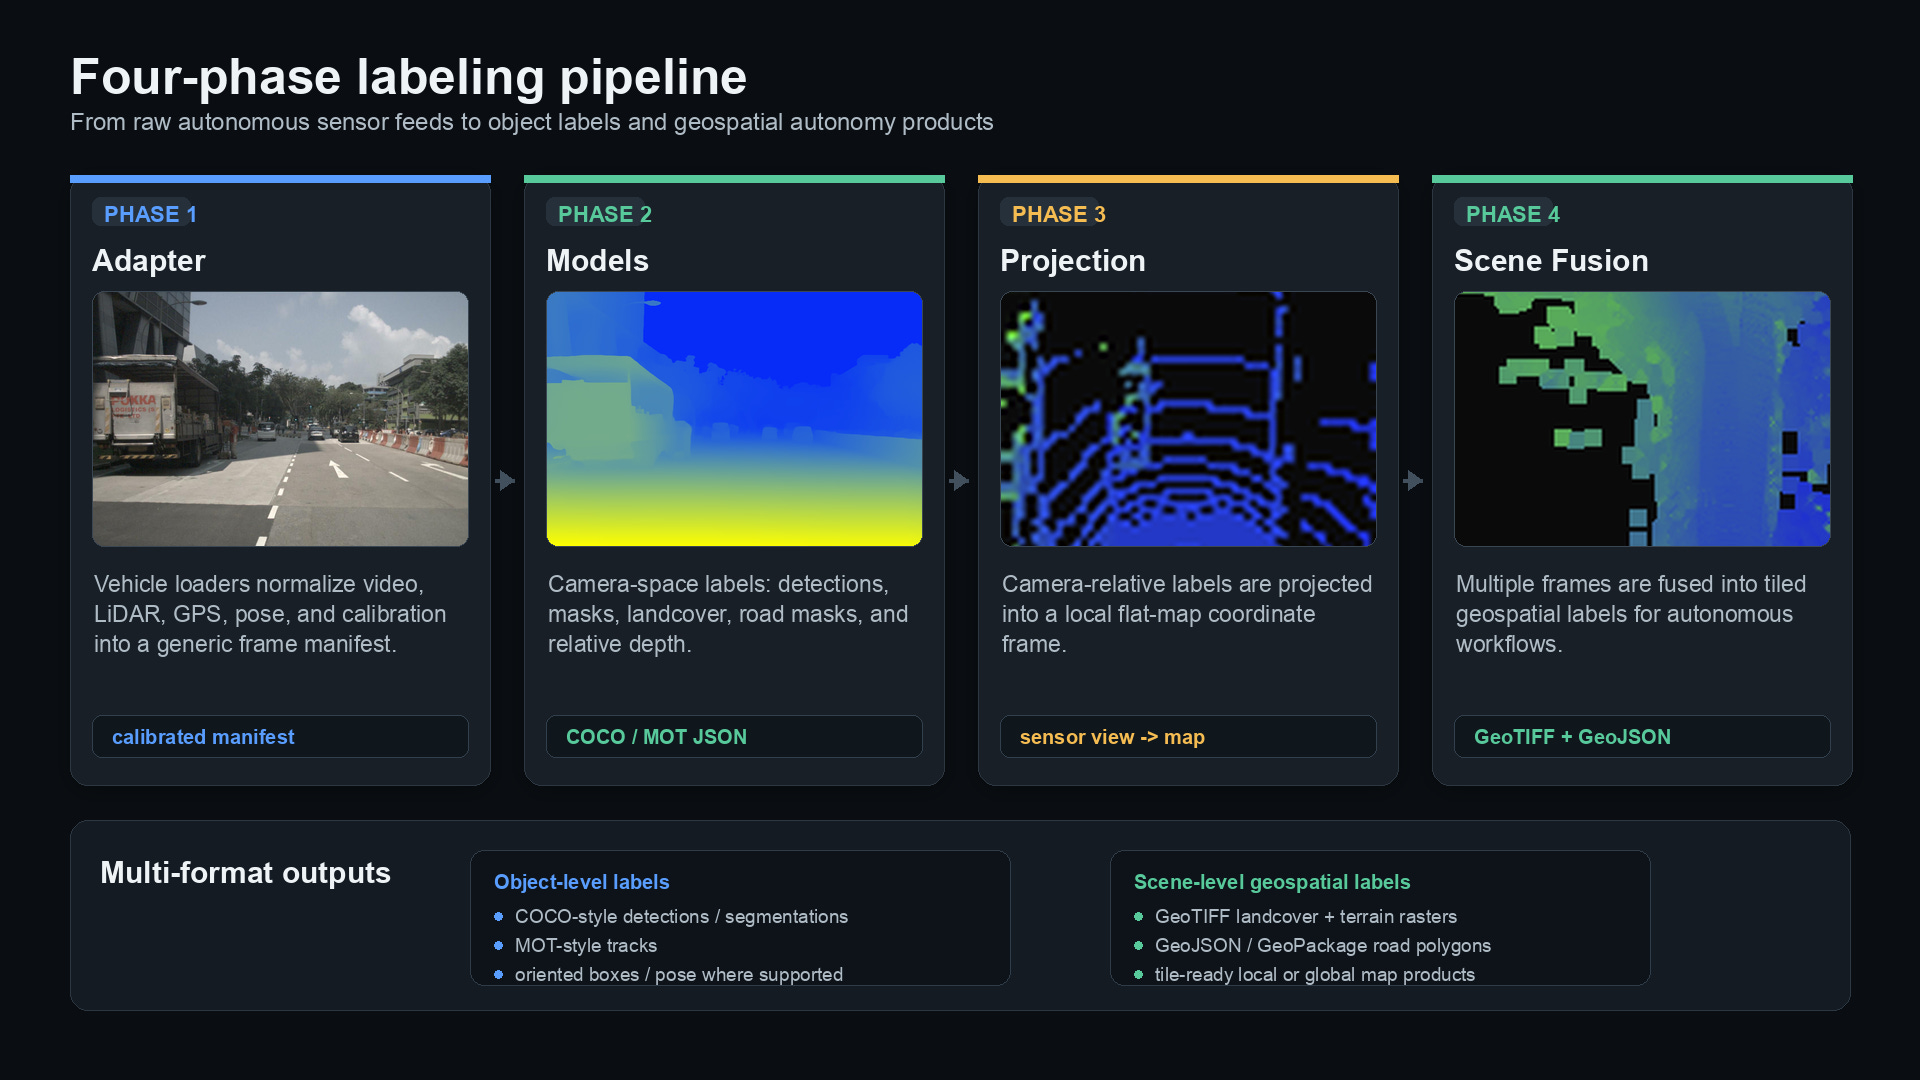Click the subtitle starting 'From raw autonomous sensor feeds'

[532, 122]
